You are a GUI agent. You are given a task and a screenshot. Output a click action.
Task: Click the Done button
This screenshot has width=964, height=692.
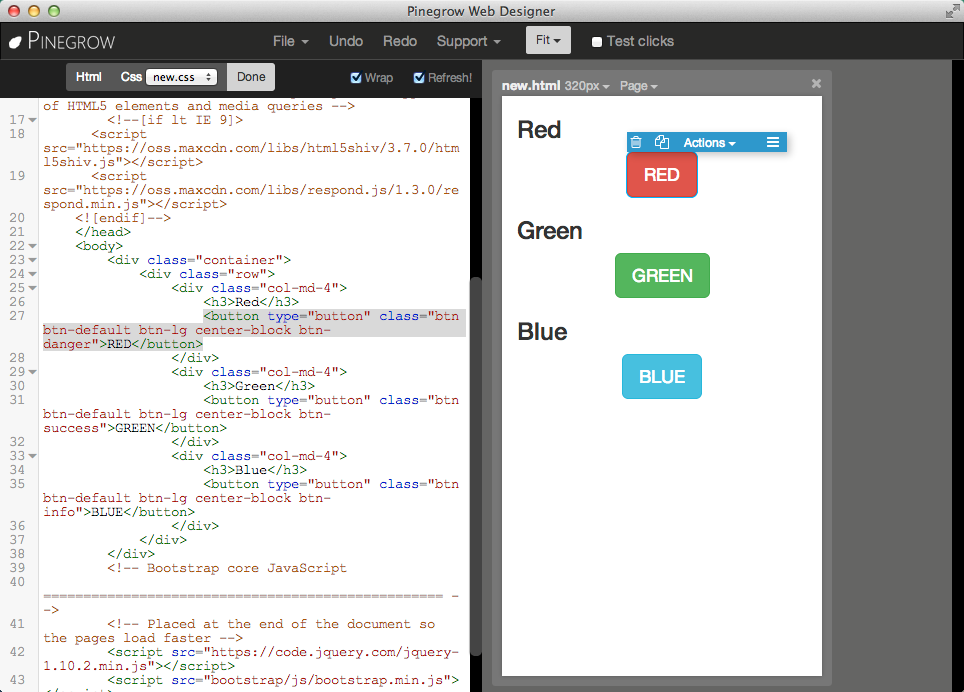[x=251, y=77]
